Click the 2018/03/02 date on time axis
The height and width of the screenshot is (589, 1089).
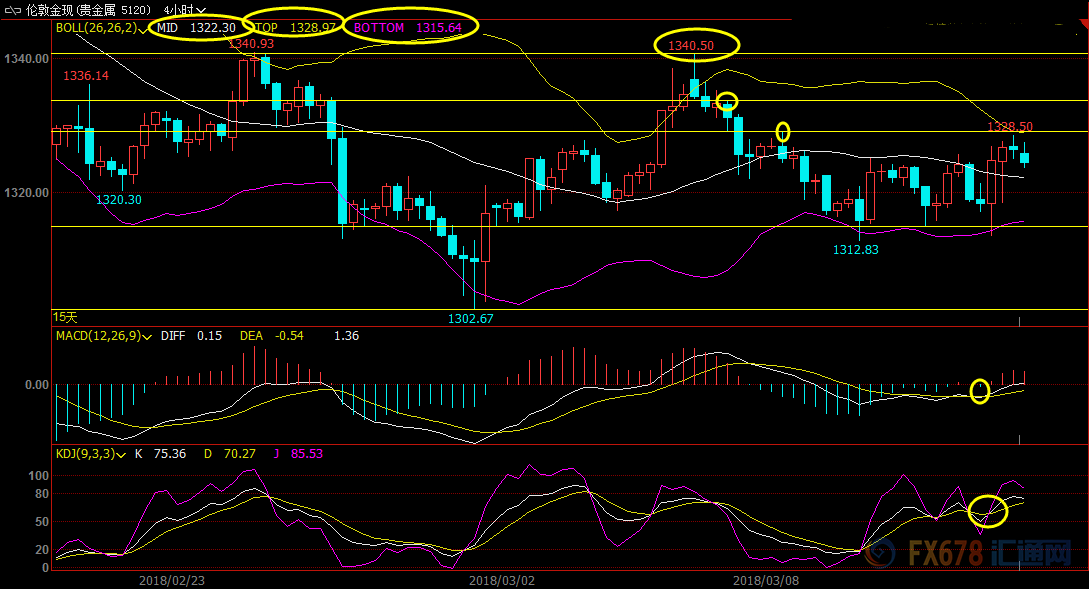(501, 579)
